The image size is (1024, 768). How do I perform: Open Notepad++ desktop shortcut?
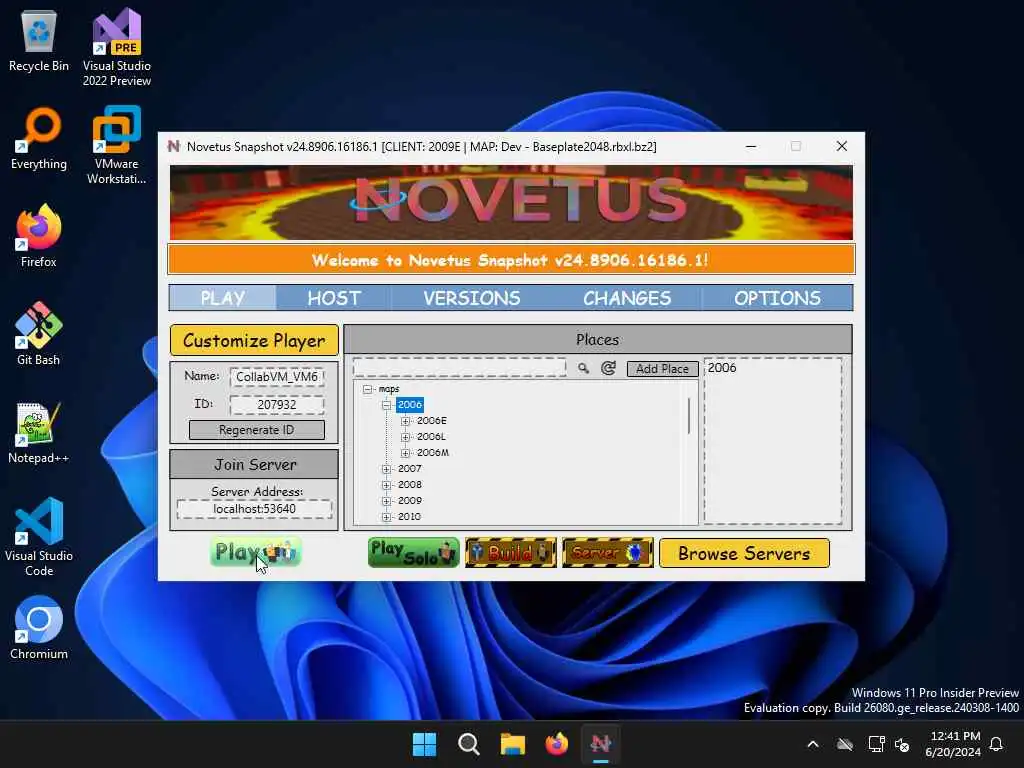pos(39,432)
